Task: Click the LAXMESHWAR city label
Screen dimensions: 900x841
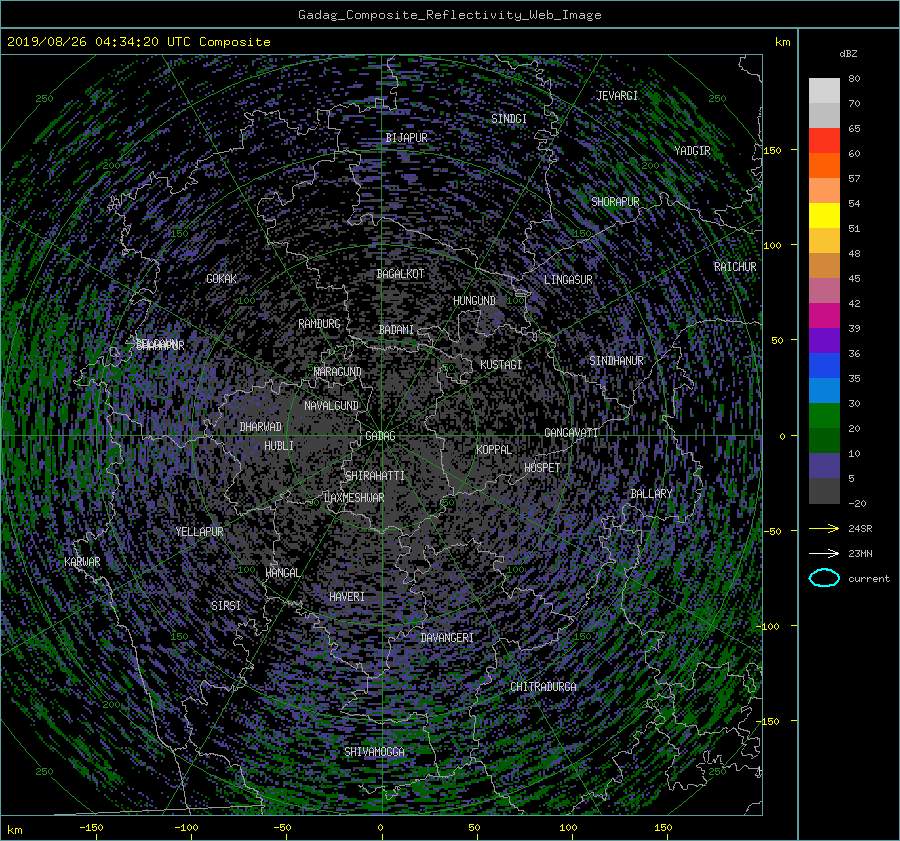Action: (x=354, y=498)
